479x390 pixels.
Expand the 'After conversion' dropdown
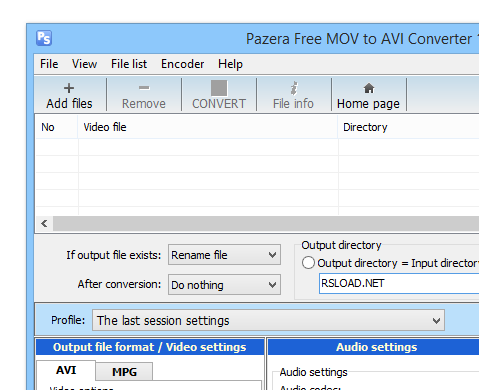tap(224, 285)
